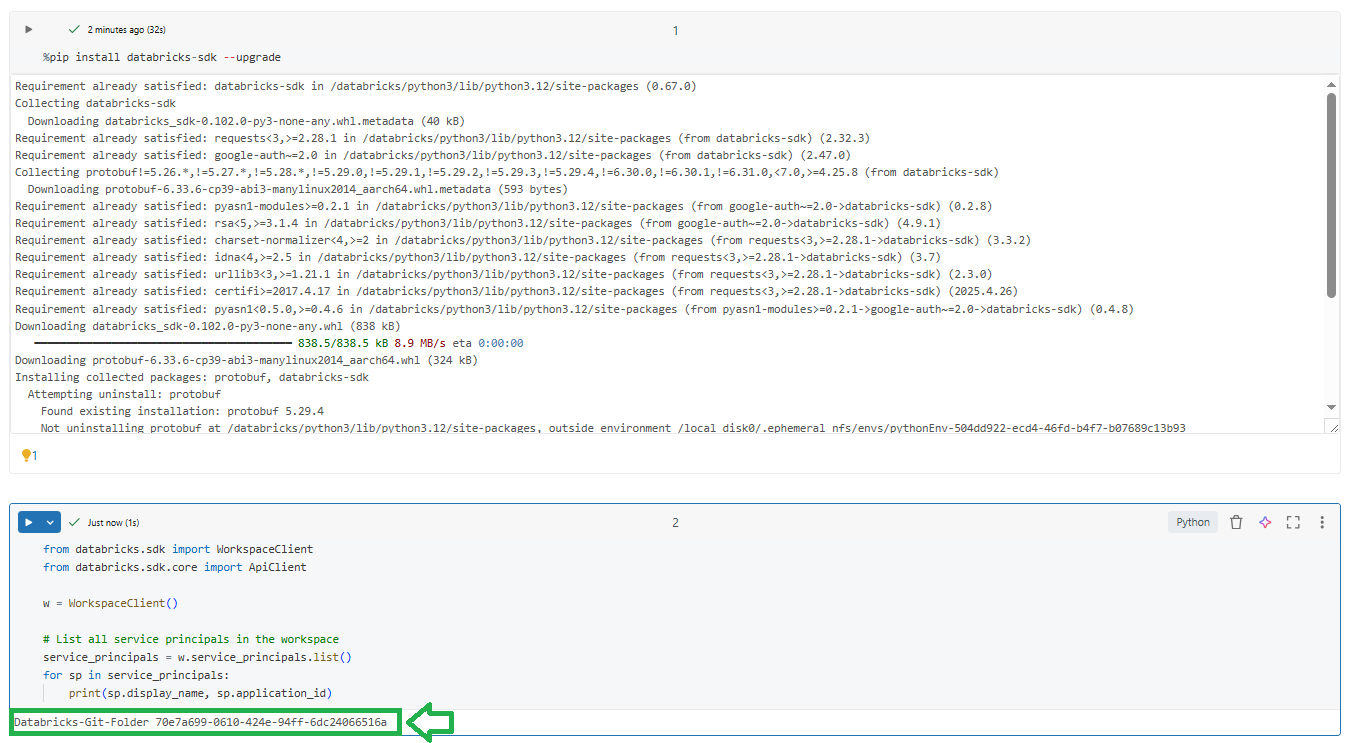The width and height of the screenshot is (1353, 743).
Task: Open the Assistant sparkle icon in cell 2
Action: 1265,522
